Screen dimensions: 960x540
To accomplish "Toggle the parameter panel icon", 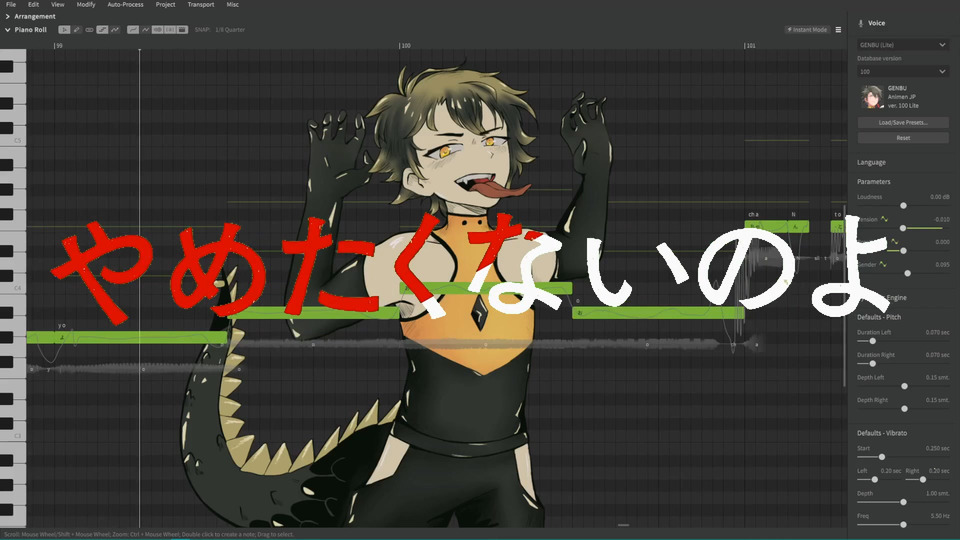I will point(182,29).
